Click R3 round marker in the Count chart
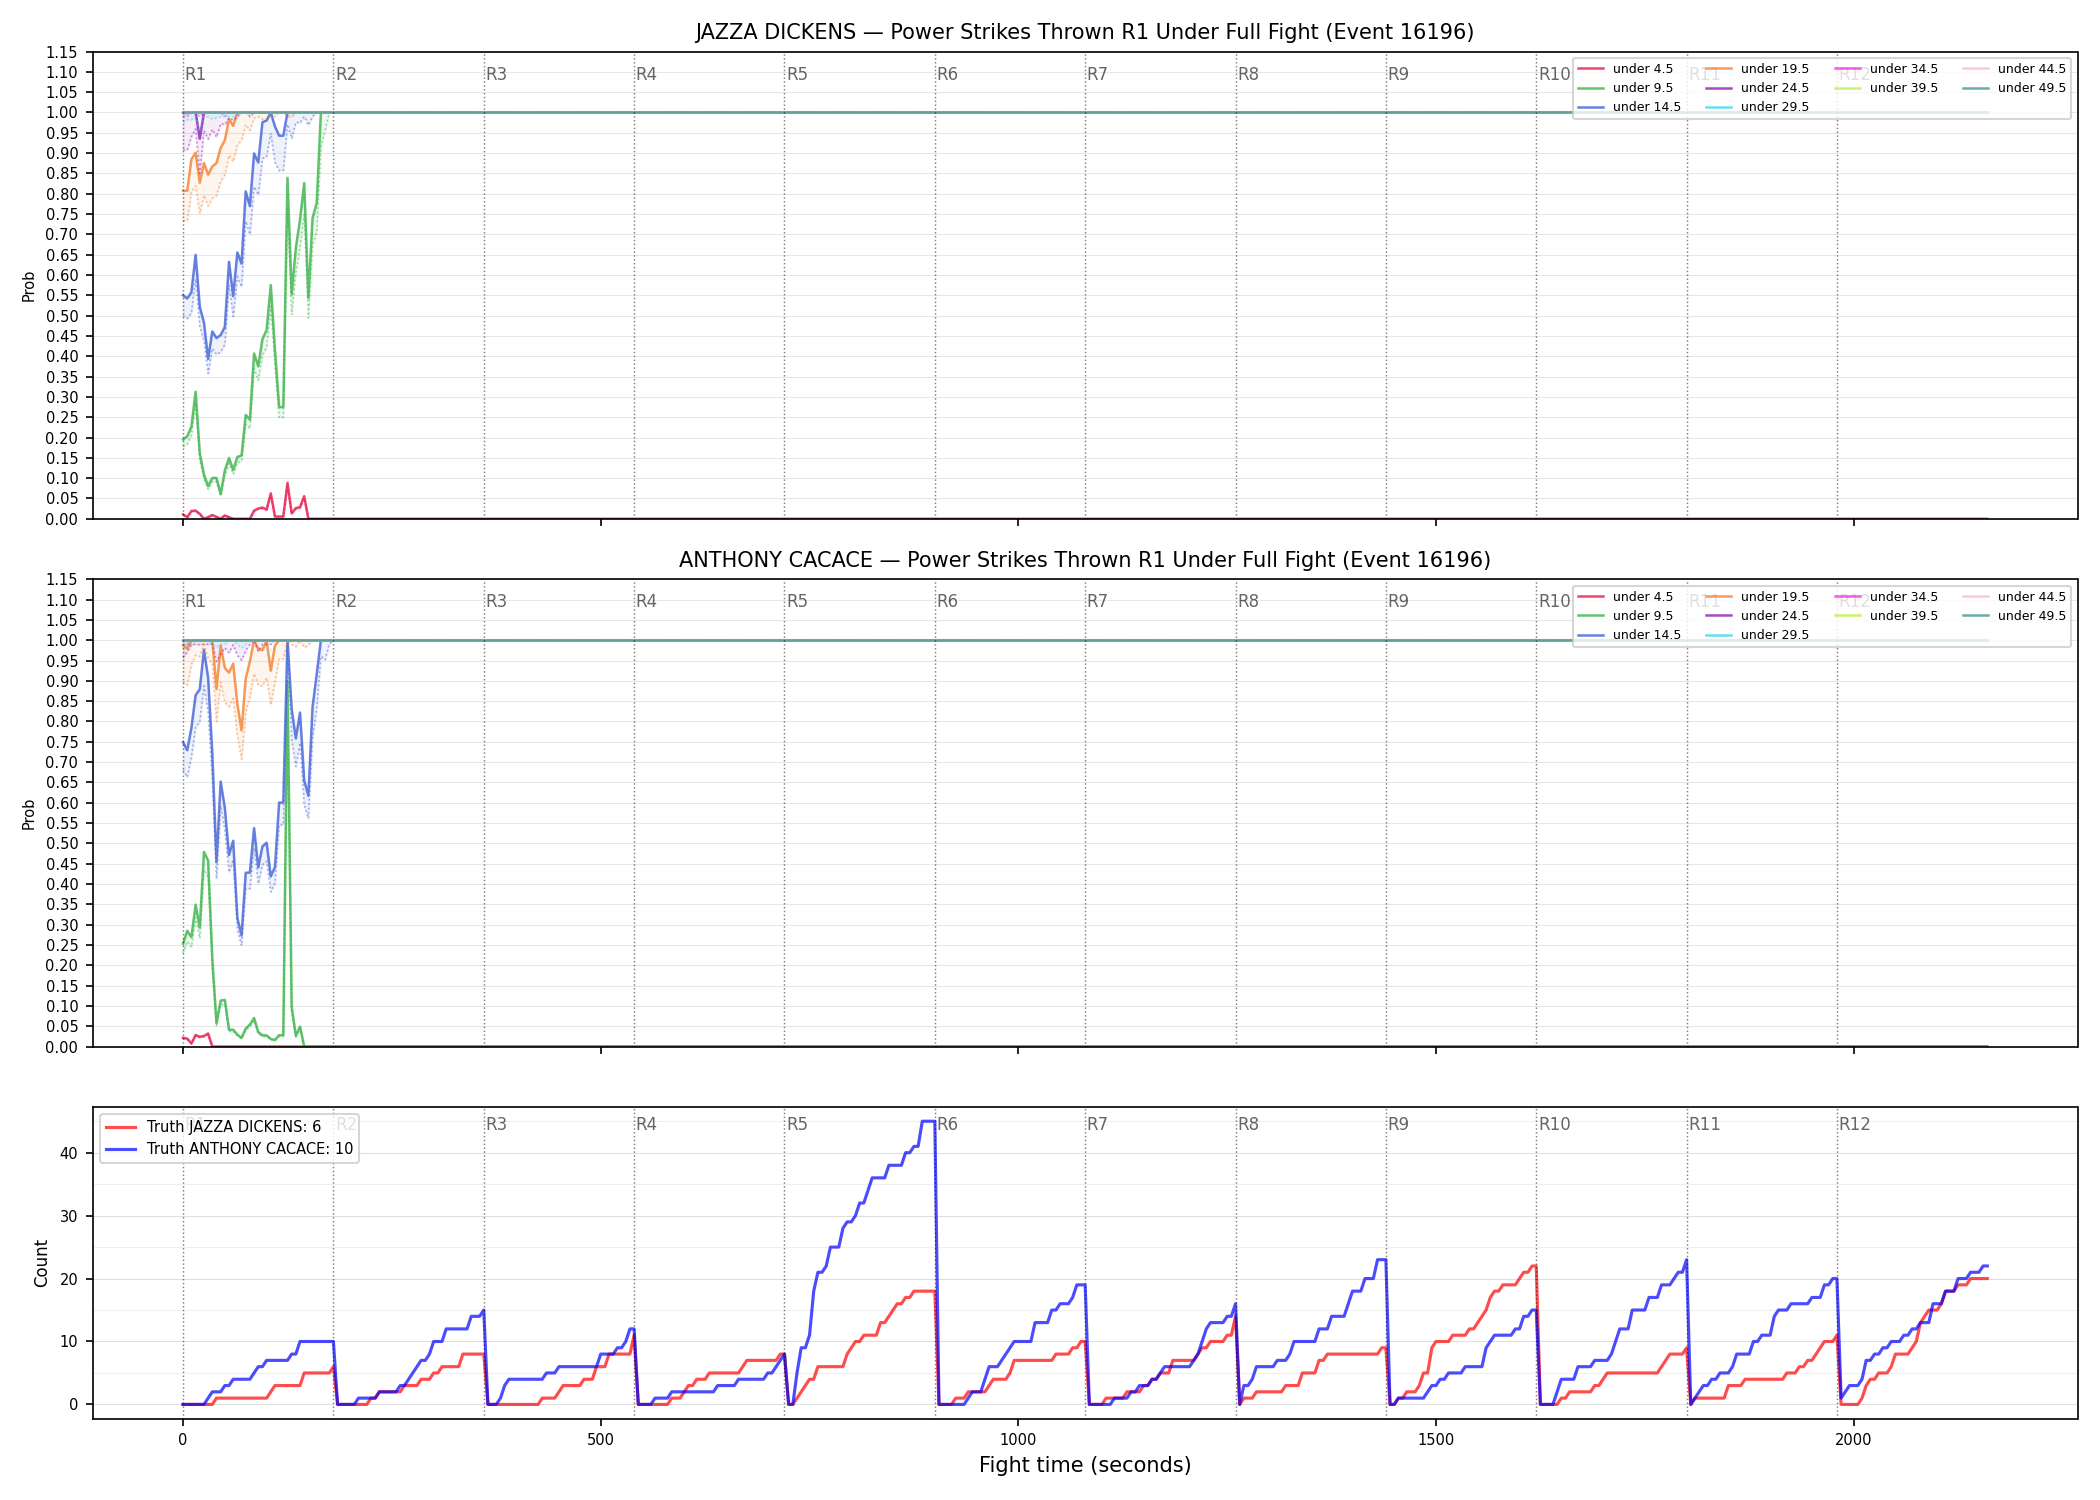 click(x=496, y=1124)
